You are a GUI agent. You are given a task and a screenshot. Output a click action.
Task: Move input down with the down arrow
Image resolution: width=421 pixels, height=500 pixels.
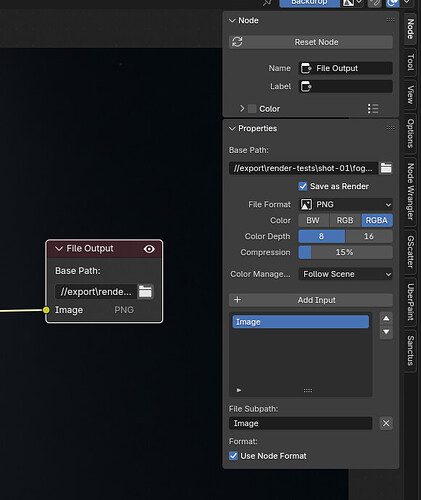coord(386,332)
